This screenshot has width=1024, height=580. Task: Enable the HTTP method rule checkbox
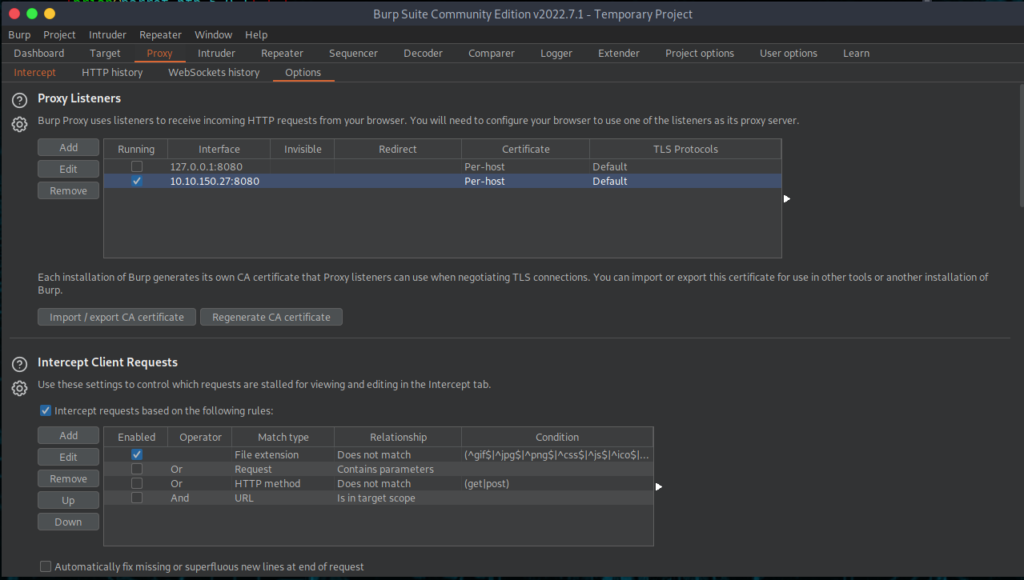tap(136, 483)
